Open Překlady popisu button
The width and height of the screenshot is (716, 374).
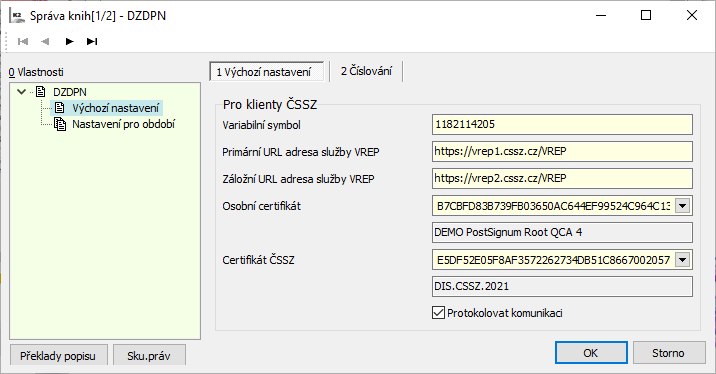point(58,356)
